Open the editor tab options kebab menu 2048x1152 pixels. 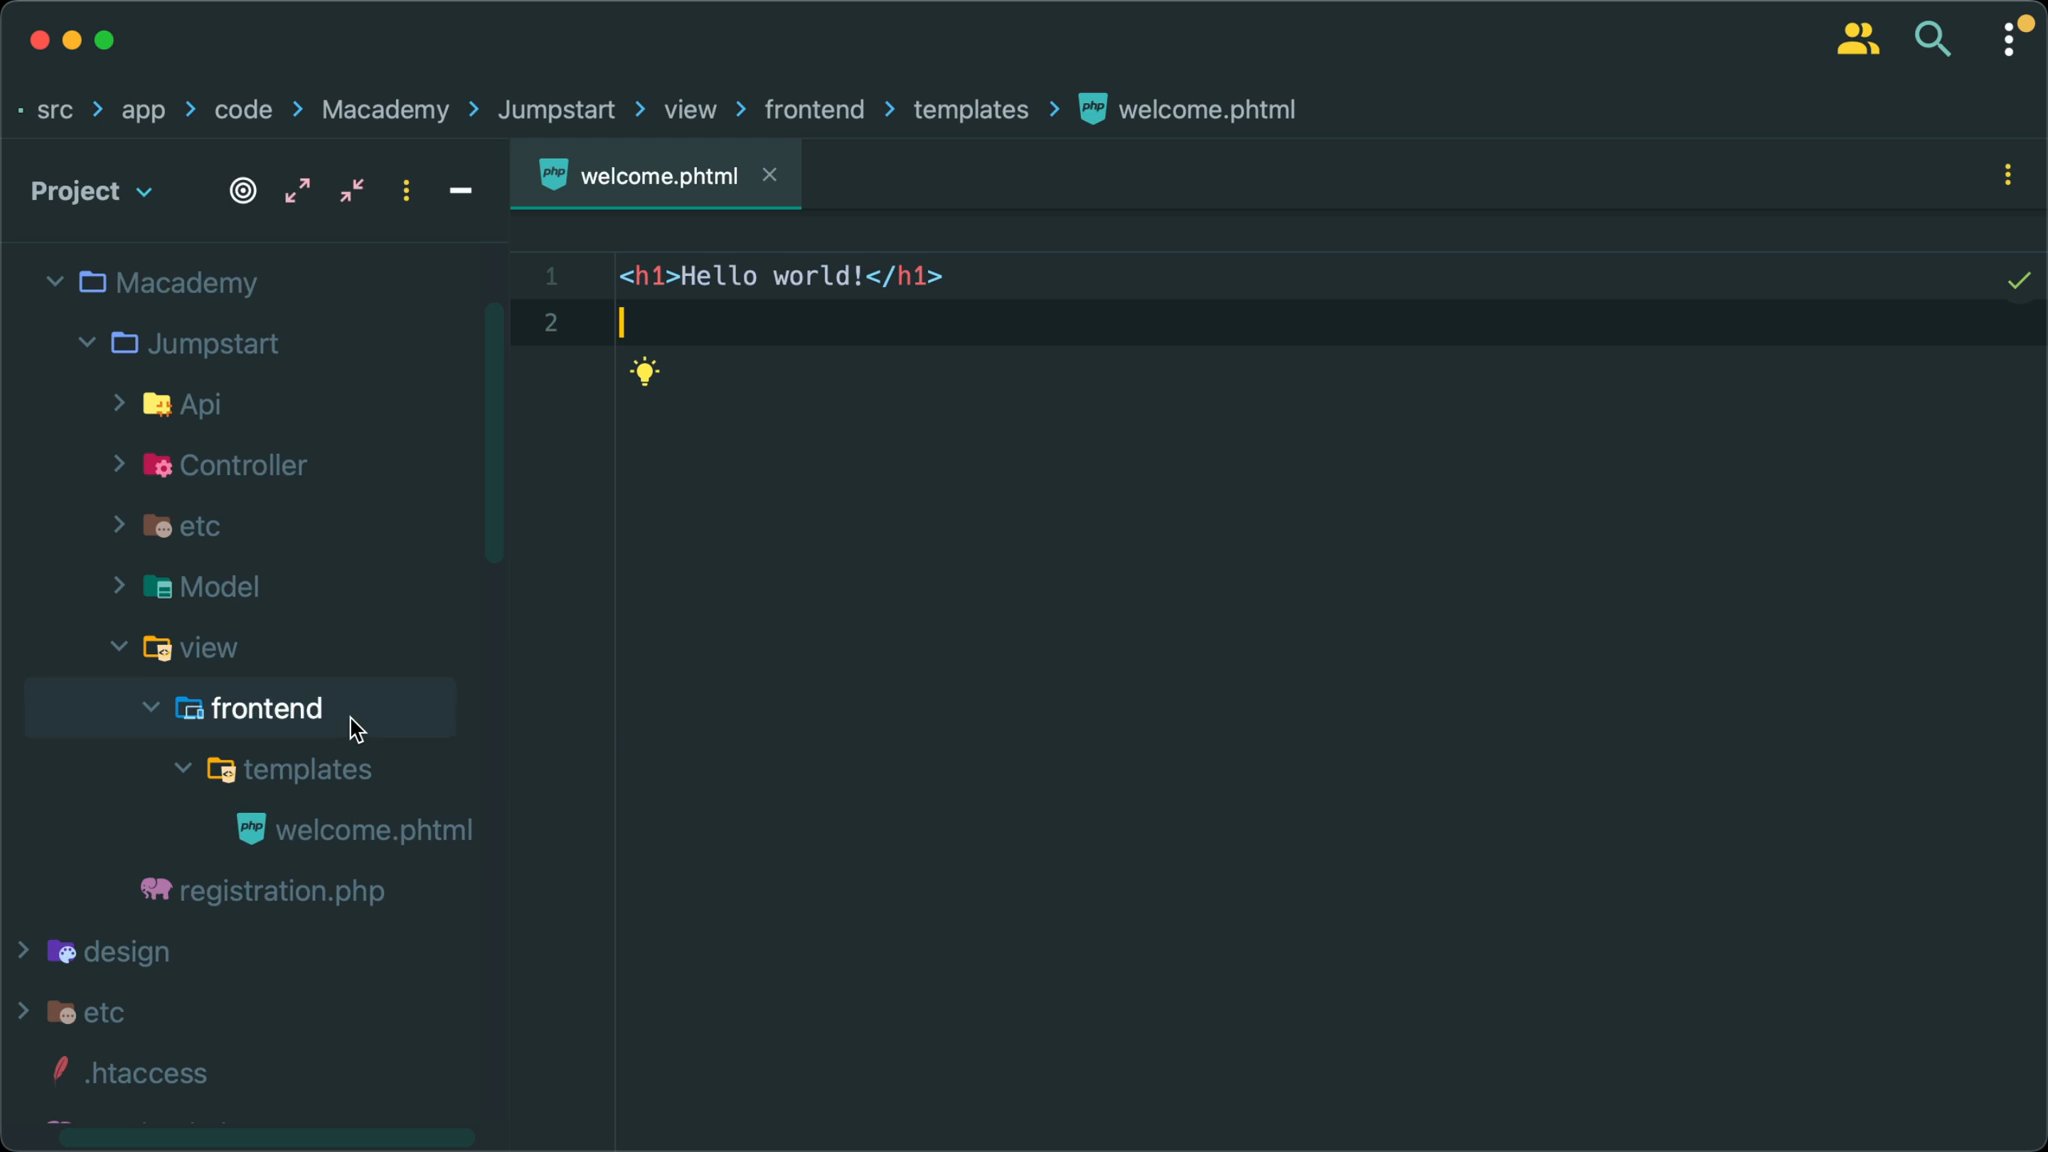[2008, 174]
